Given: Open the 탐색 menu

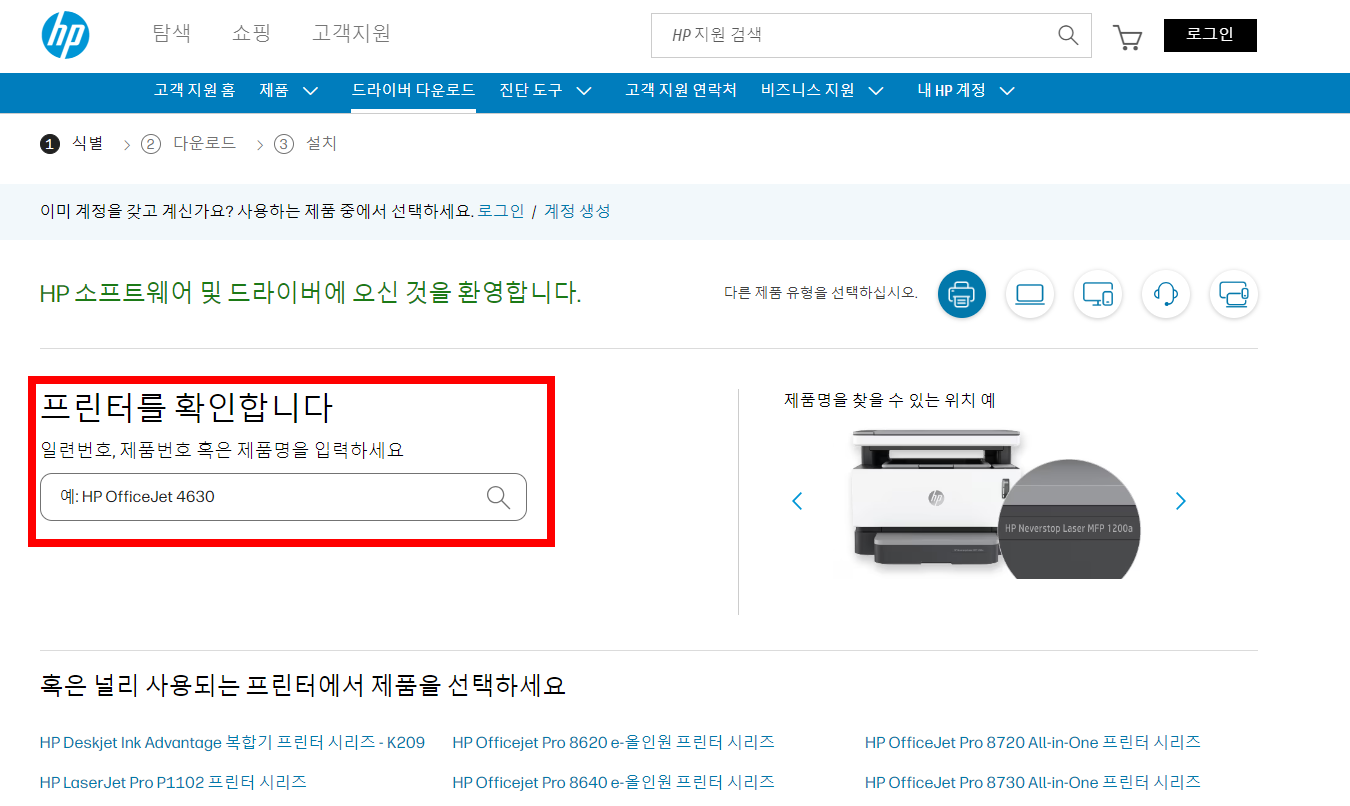Looking at the screenshot, I should tap(171, 34).
